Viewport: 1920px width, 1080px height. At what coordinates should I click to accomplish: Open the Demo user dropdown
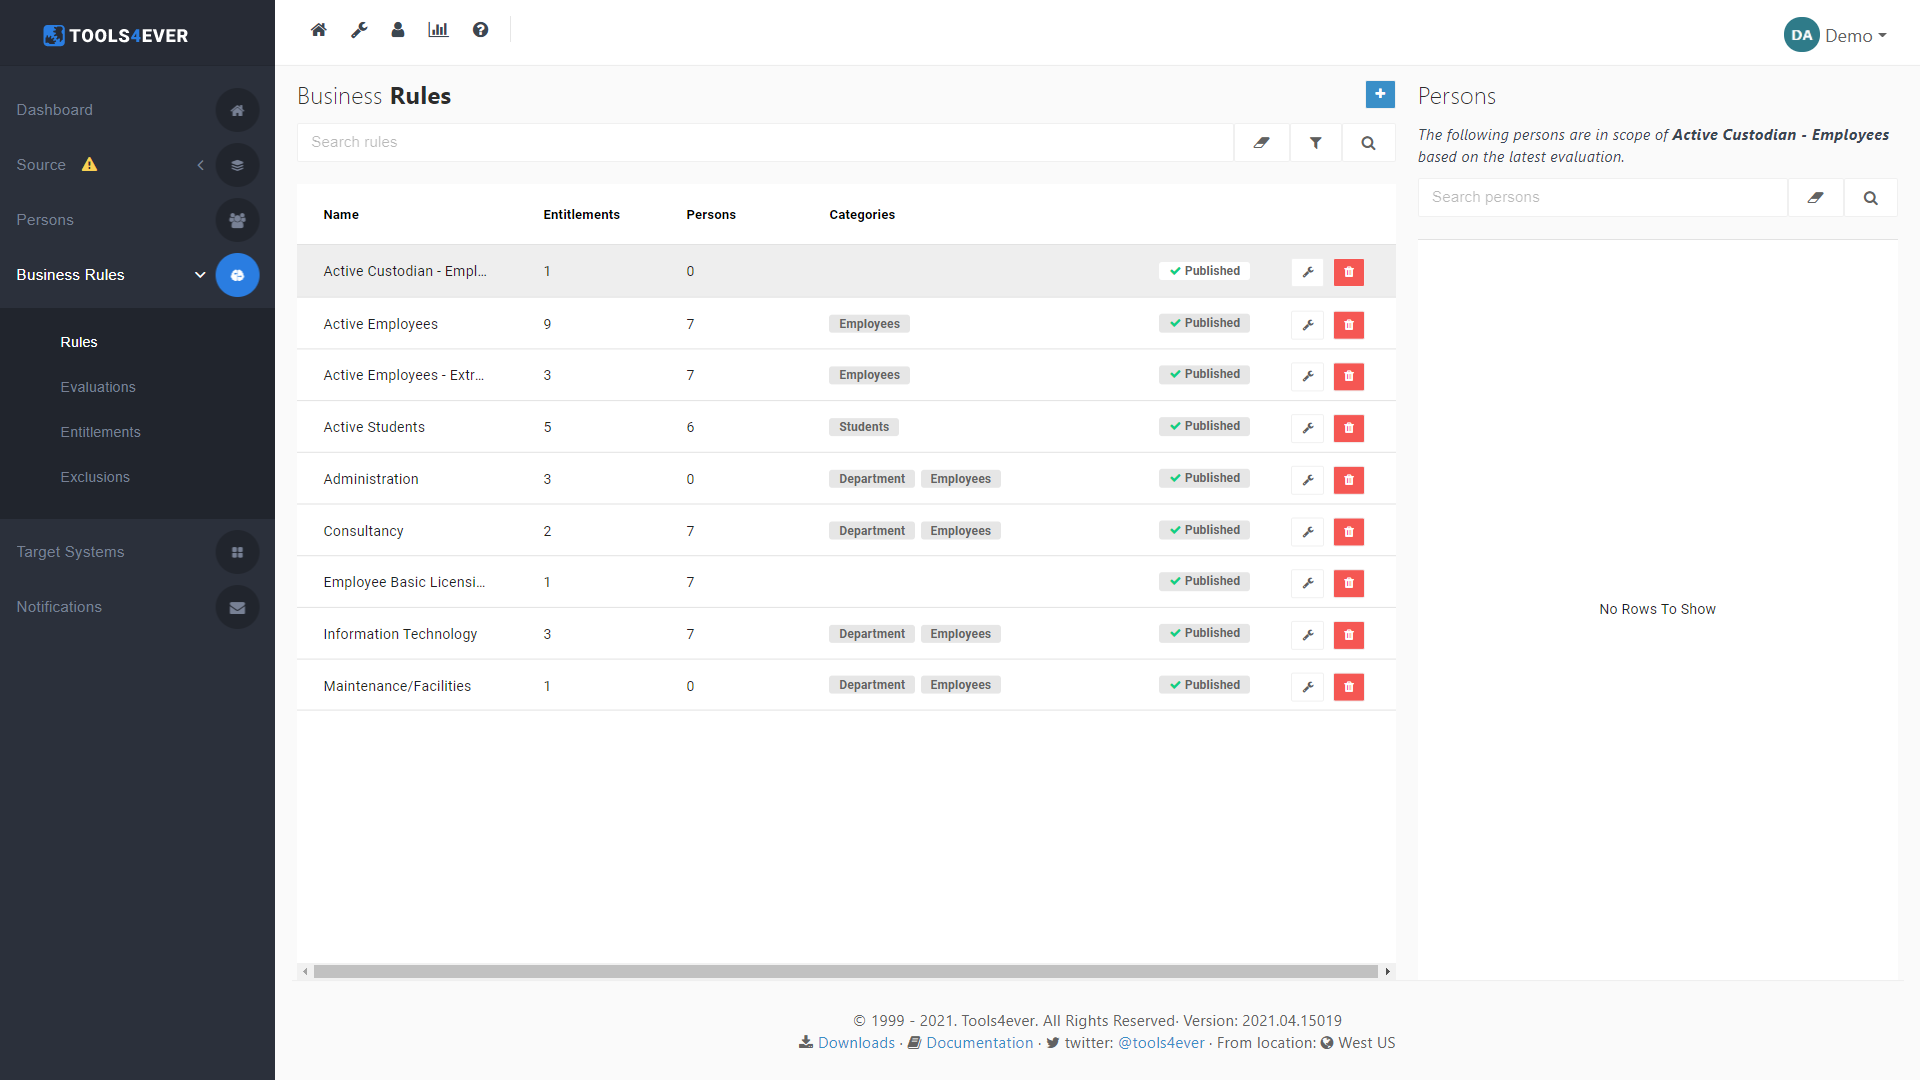tap(1836, 36)
